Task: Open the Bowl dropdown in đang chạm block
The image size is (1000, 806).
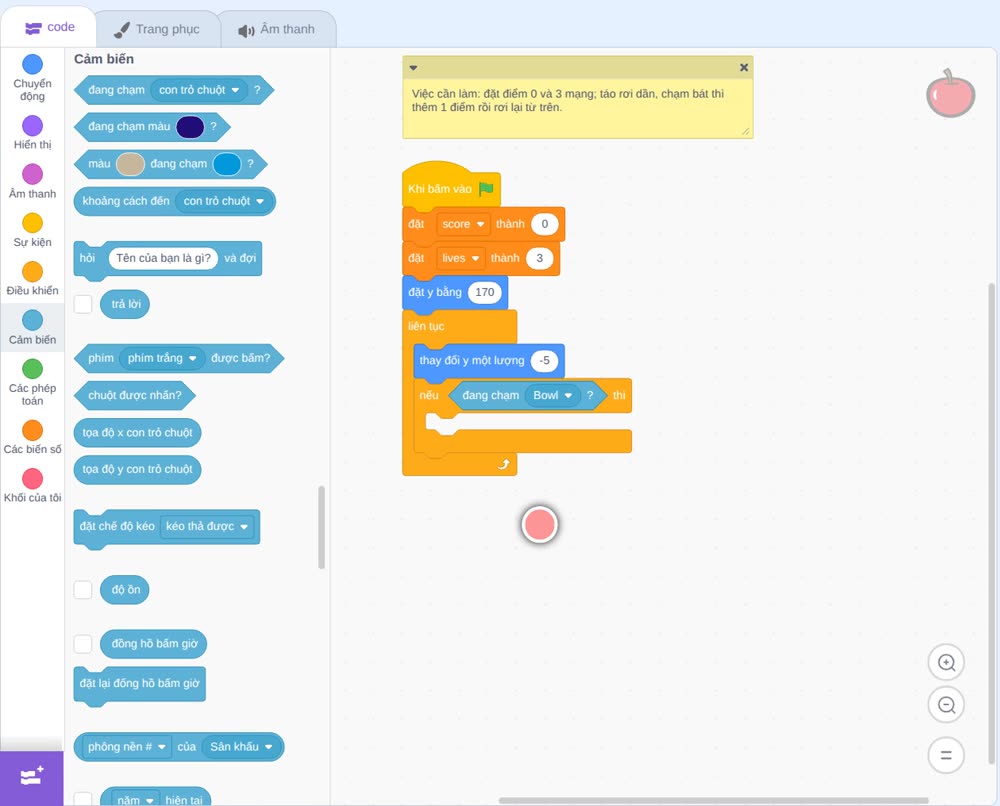Action: click(553, 395)
